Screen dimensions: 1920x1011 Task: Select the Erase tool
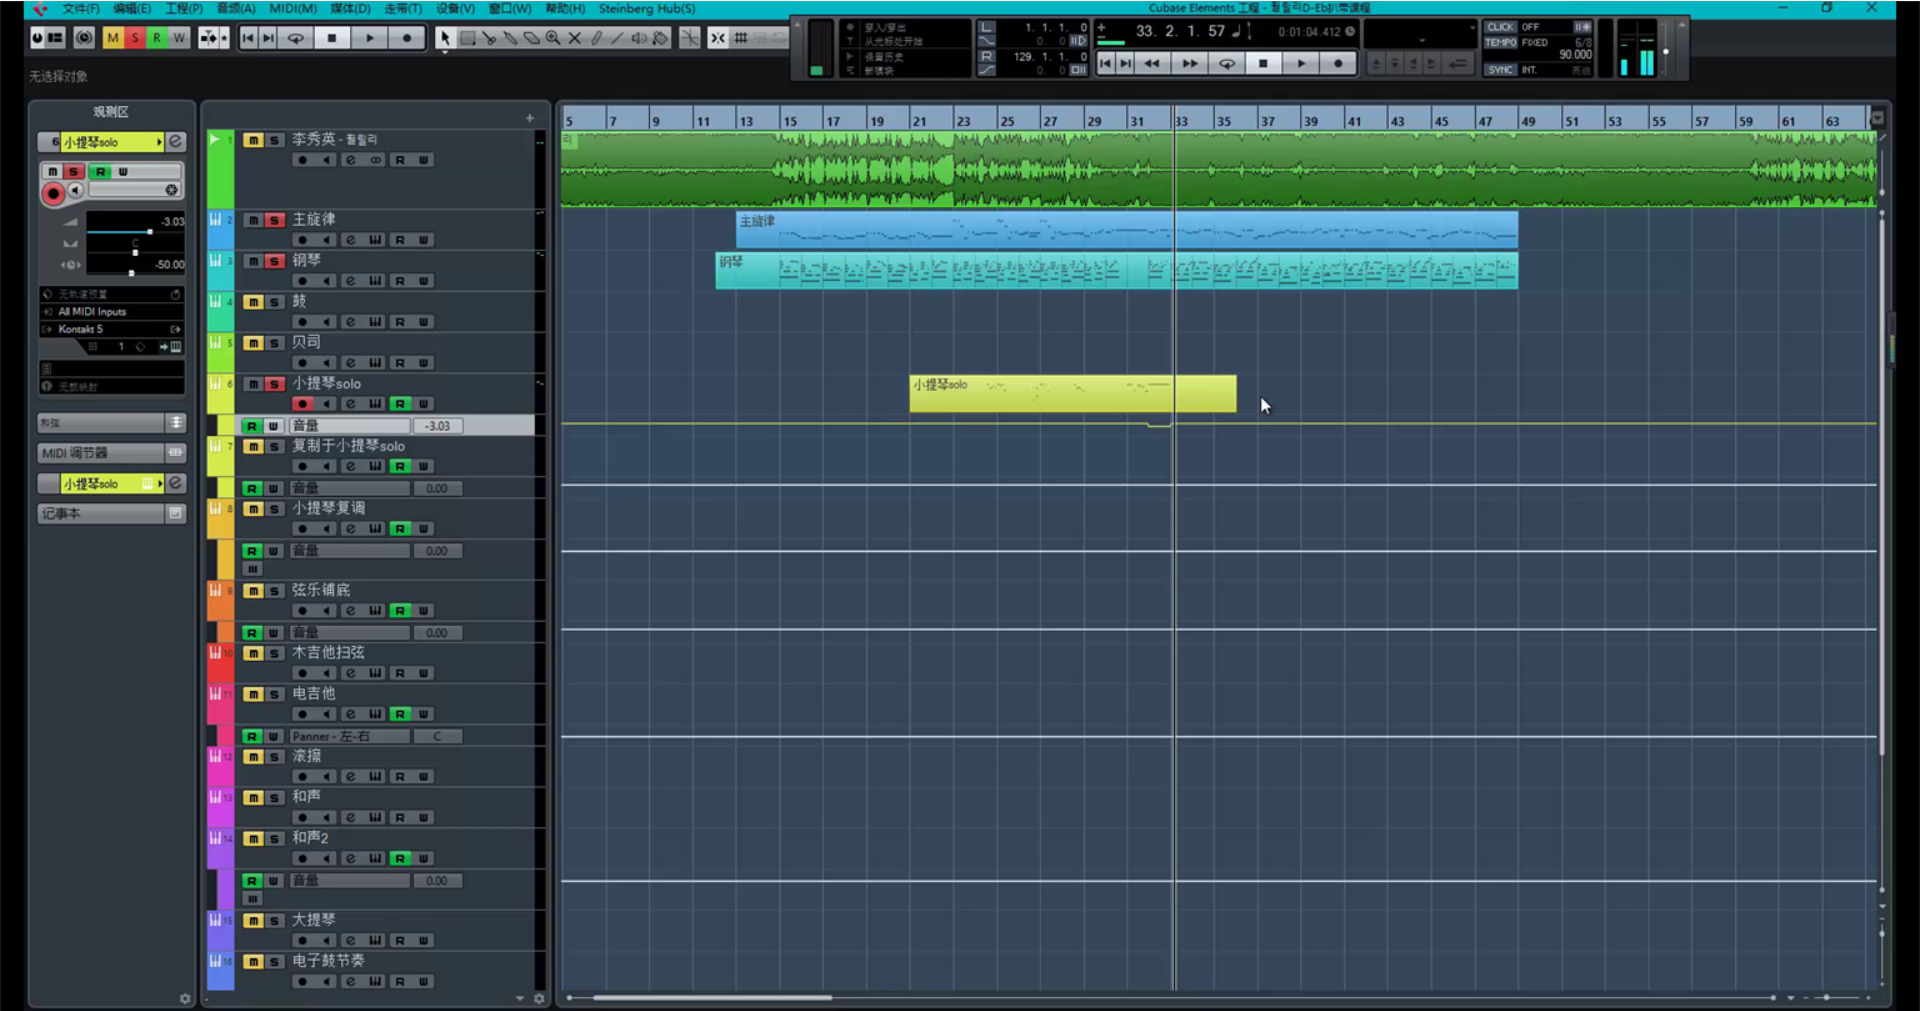[532, 38]
